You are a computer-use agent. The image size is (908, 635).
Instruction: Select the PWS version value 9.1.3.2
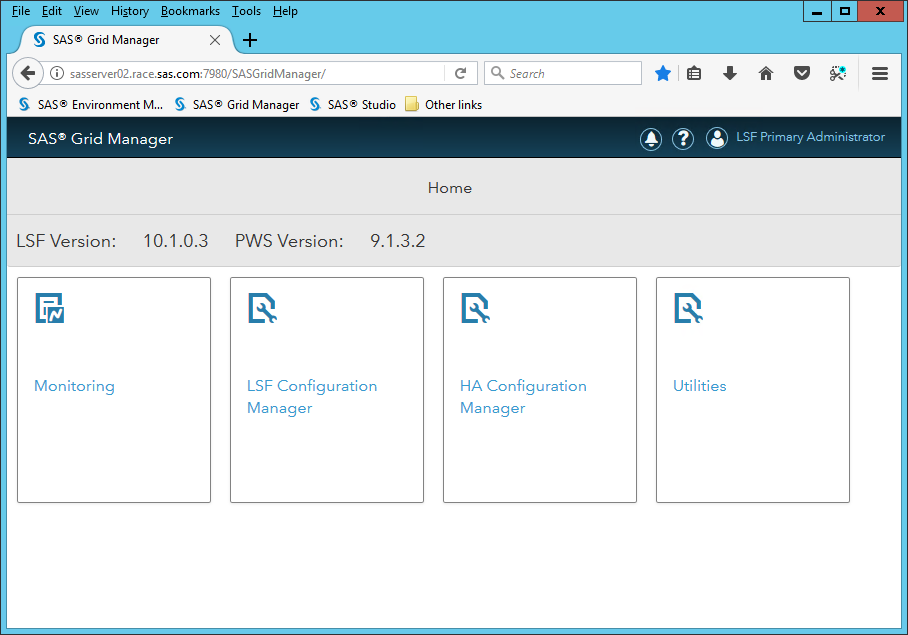point(398,241)
